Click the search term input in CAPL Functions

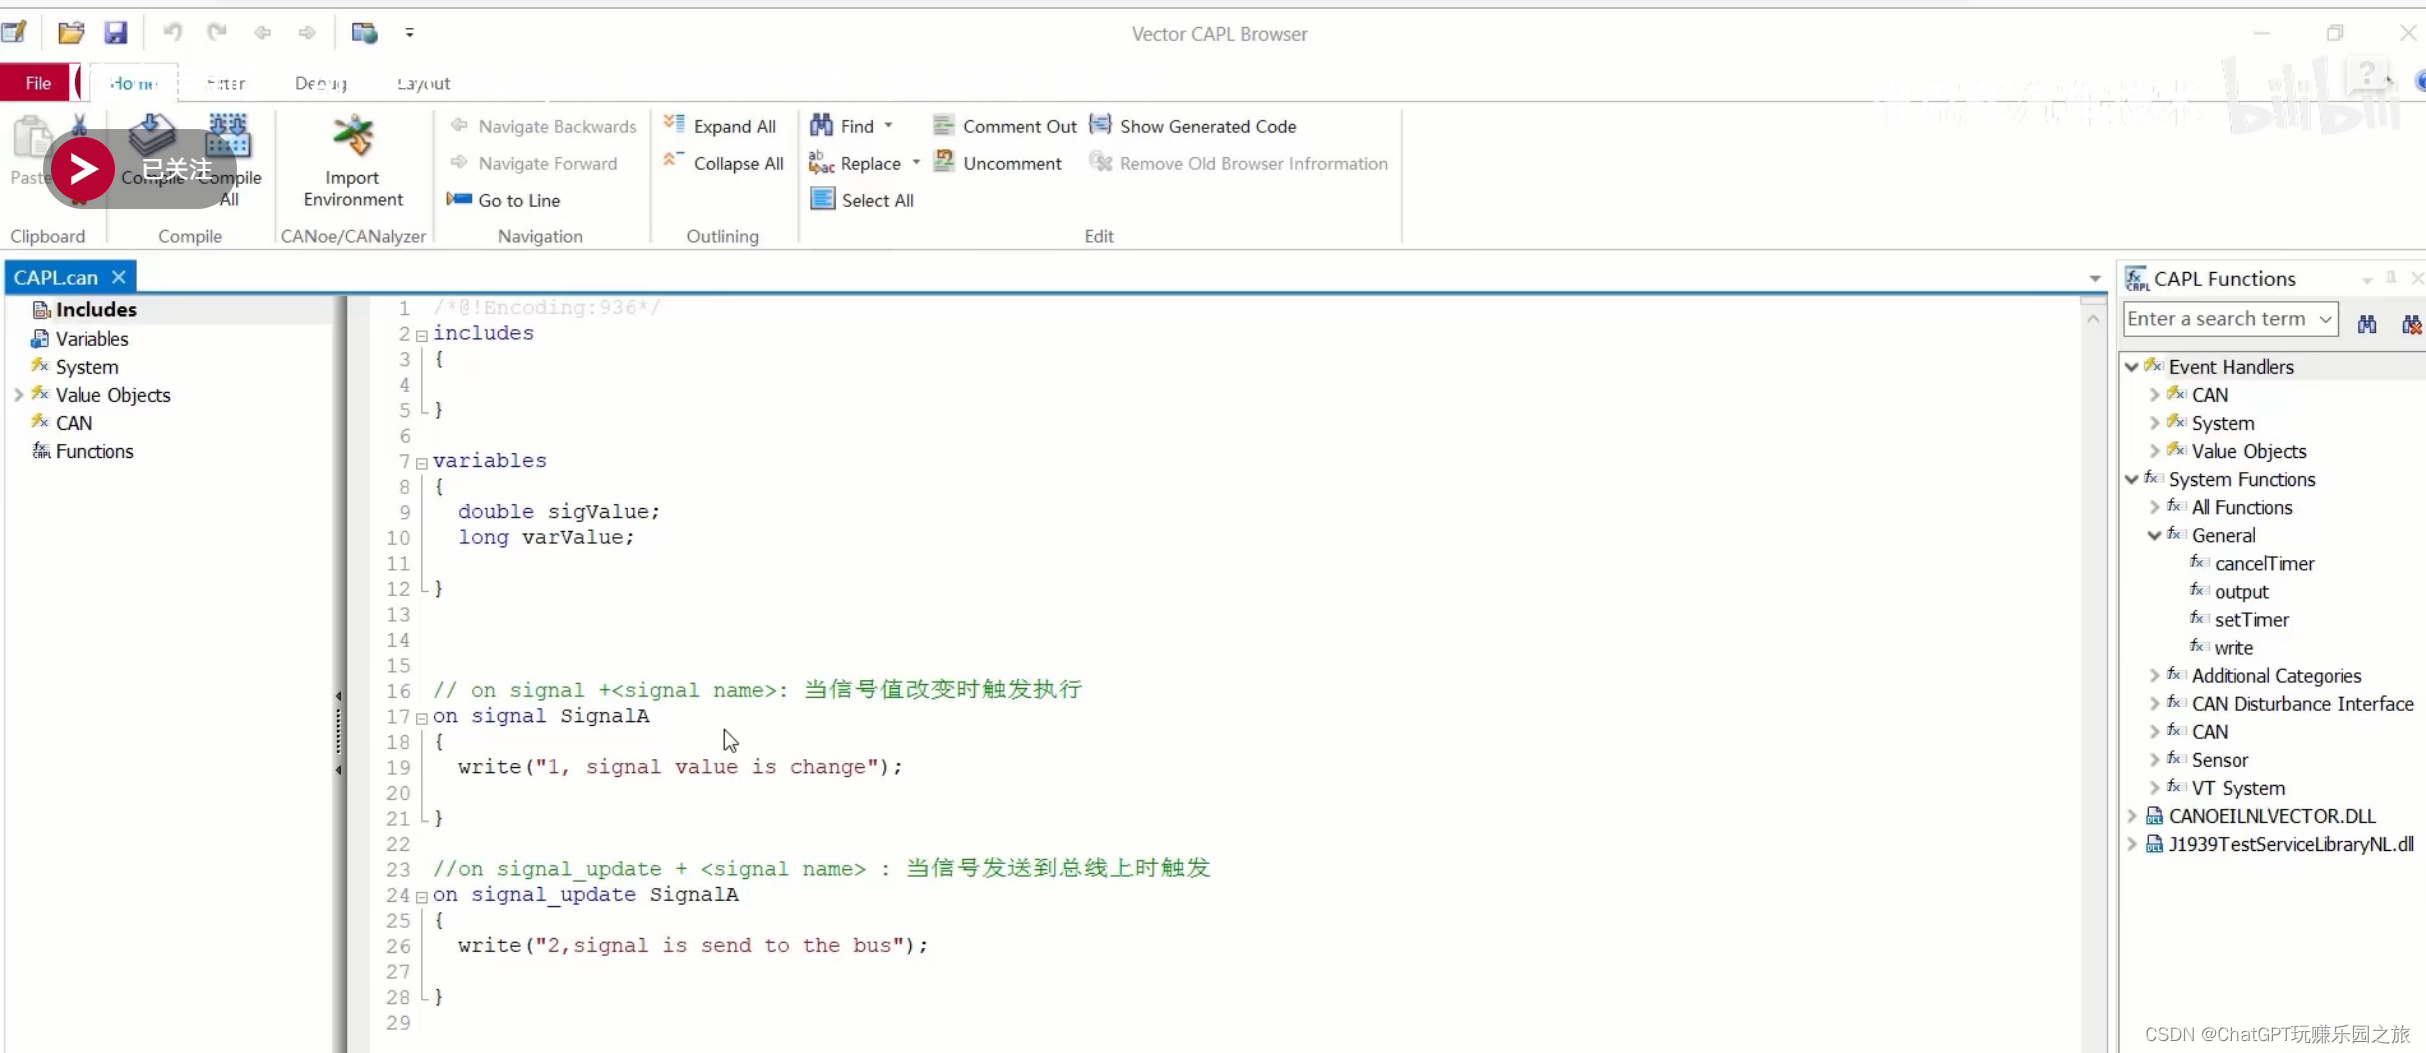[2218, 319]
